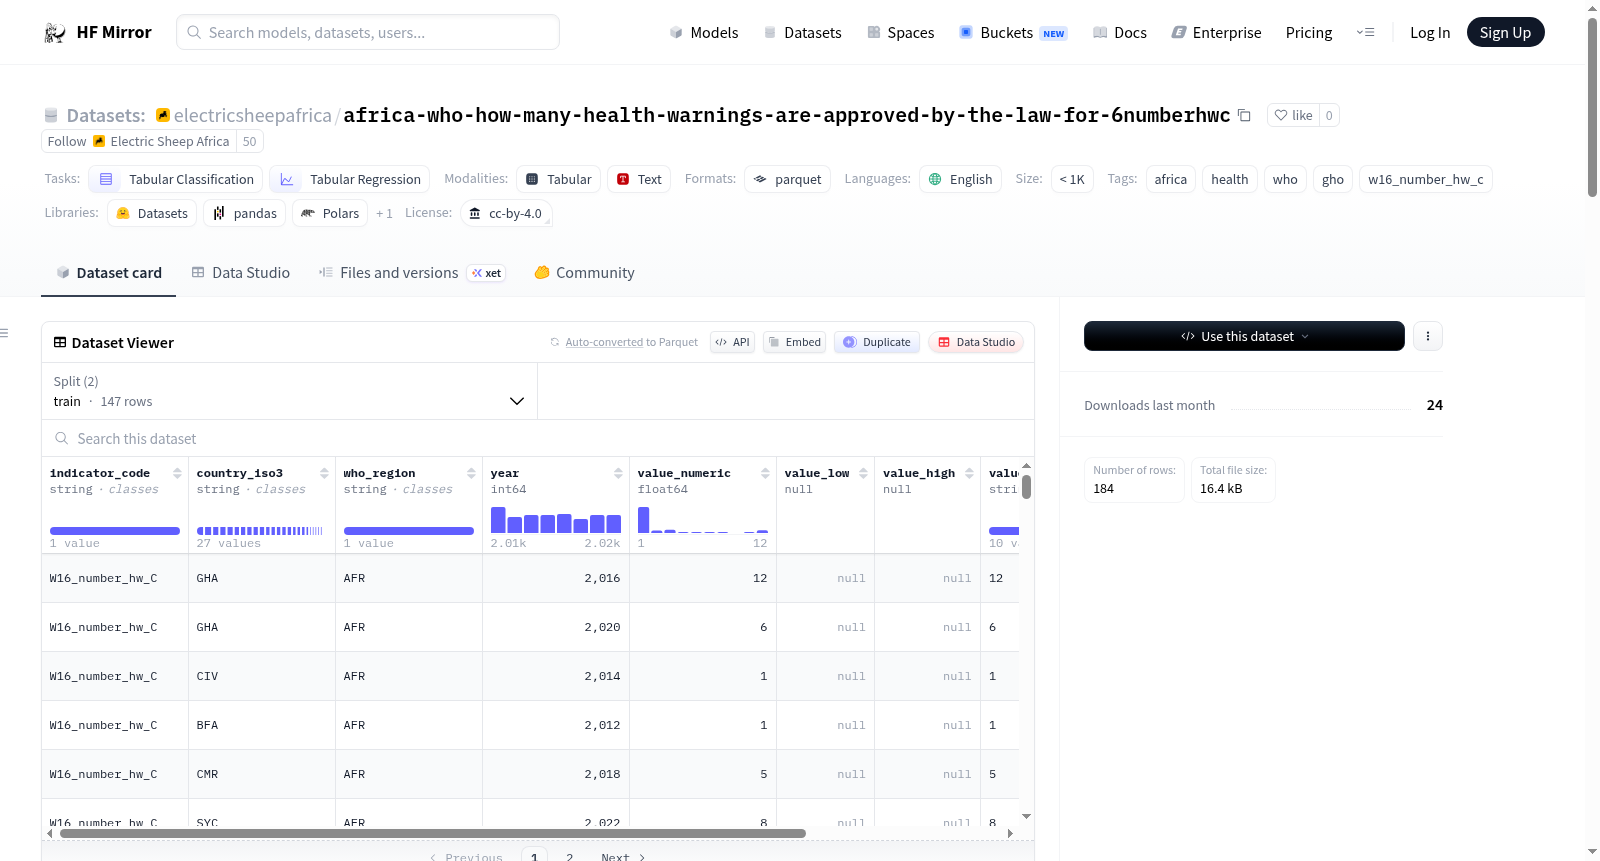
Task: Open Data Studio button in the viewer header
Action: (x=976, y=342)
